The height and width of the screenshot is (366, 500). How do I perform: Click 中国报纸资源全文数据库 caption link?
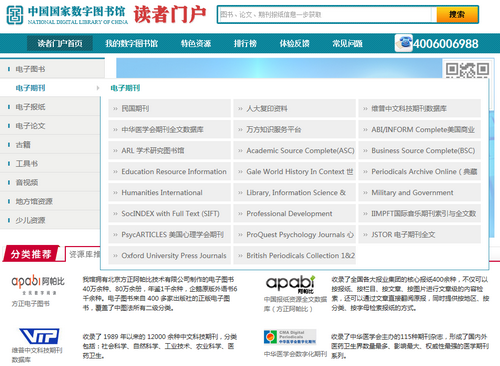[x=295, y=304]
